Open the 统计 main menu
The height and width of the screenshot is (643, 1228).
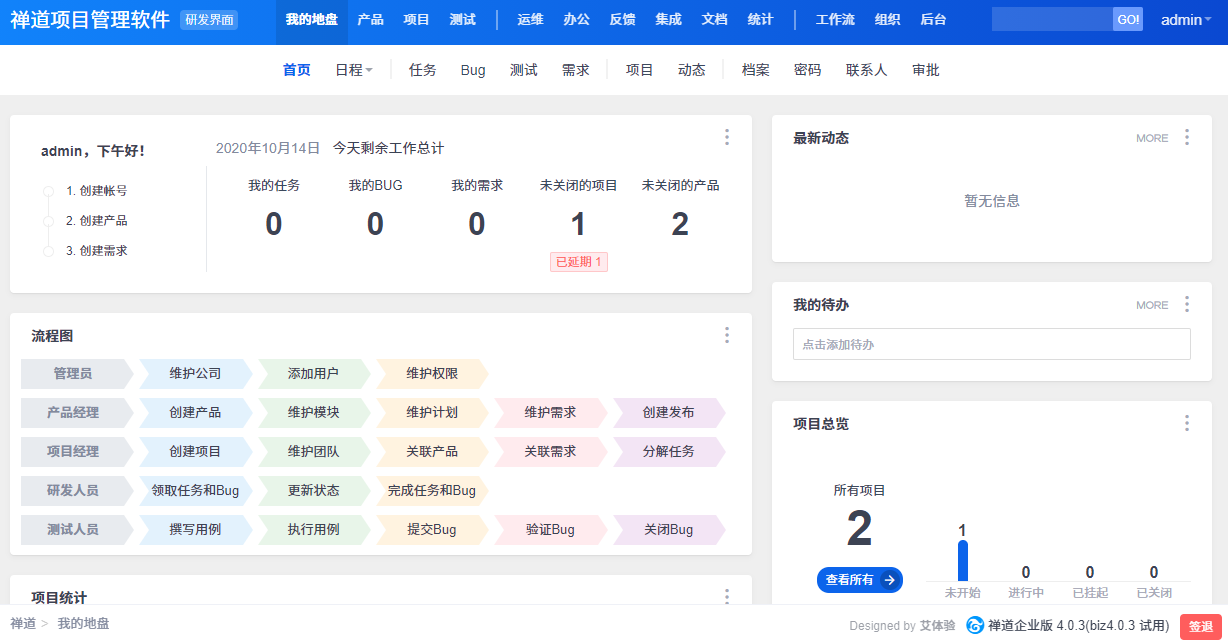(x=761, y=19)
